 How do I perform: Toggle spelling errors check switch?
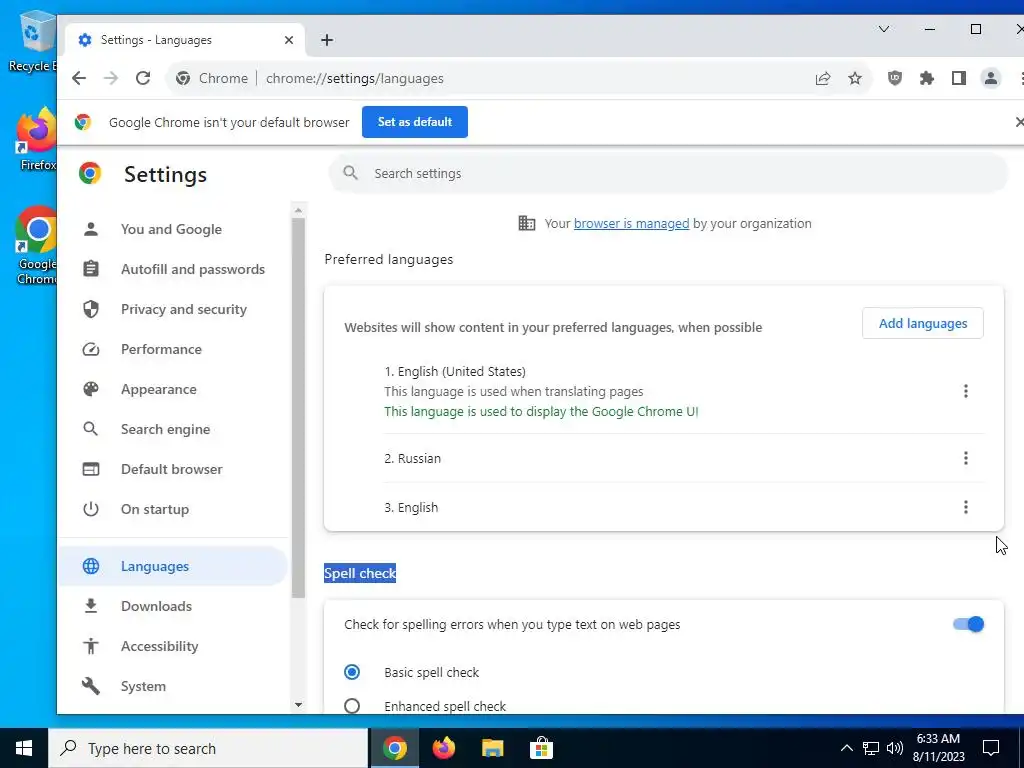tap(968, 624)
